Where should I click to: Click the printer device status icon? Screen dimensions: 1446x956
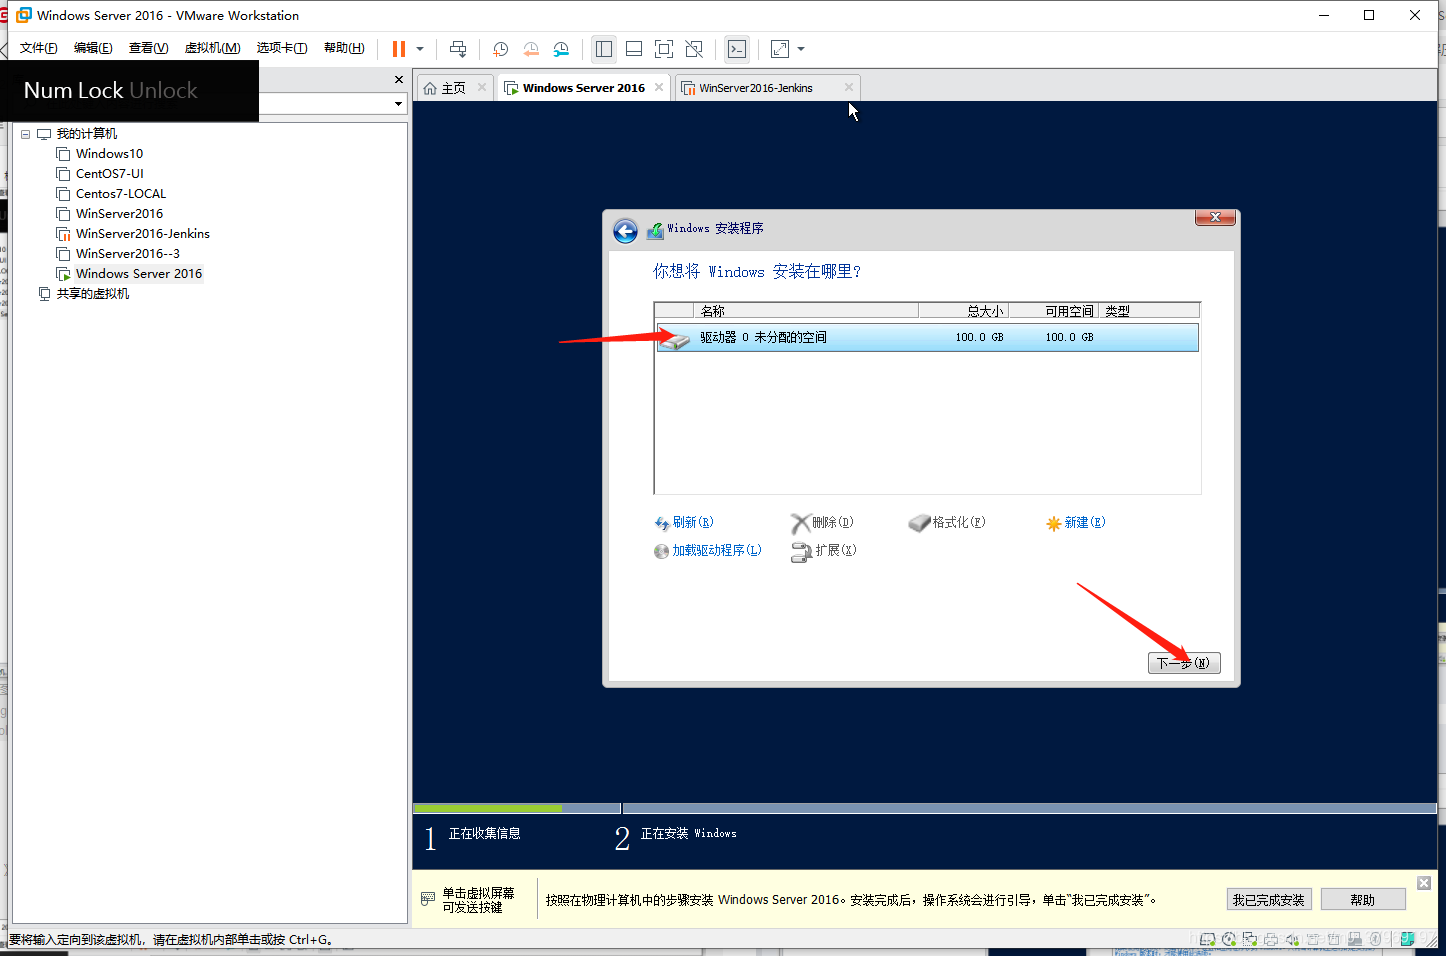pyautogui.click(x=1271, y=939)
